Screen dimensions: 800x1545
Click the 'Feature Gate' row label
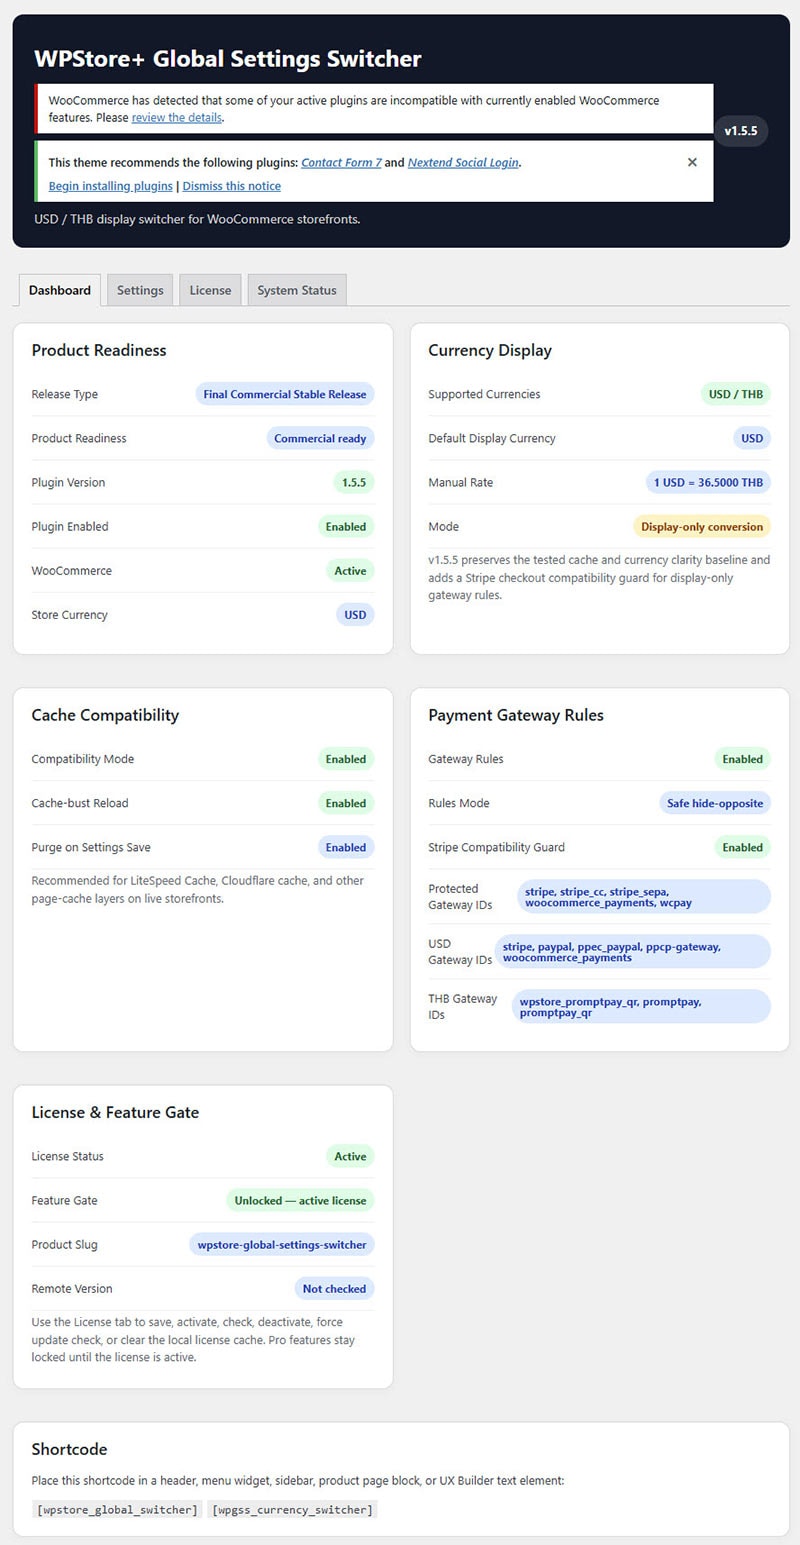(x=64, y=1200)
